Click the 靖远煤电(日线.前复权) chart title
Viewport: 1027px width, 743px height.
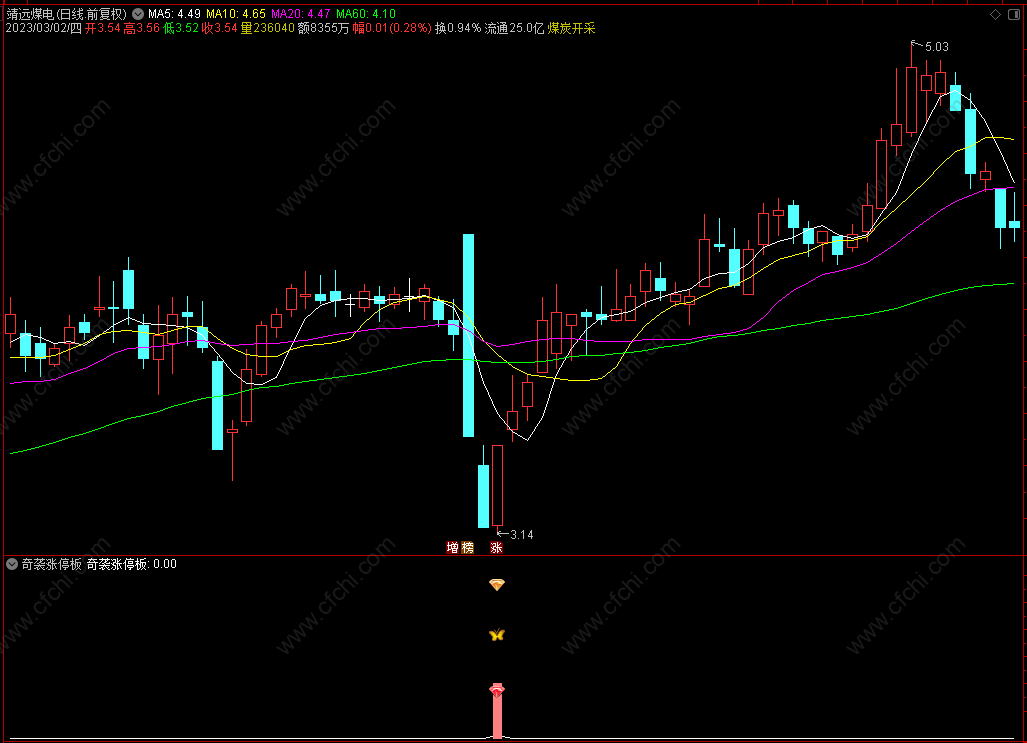point(67,14)
